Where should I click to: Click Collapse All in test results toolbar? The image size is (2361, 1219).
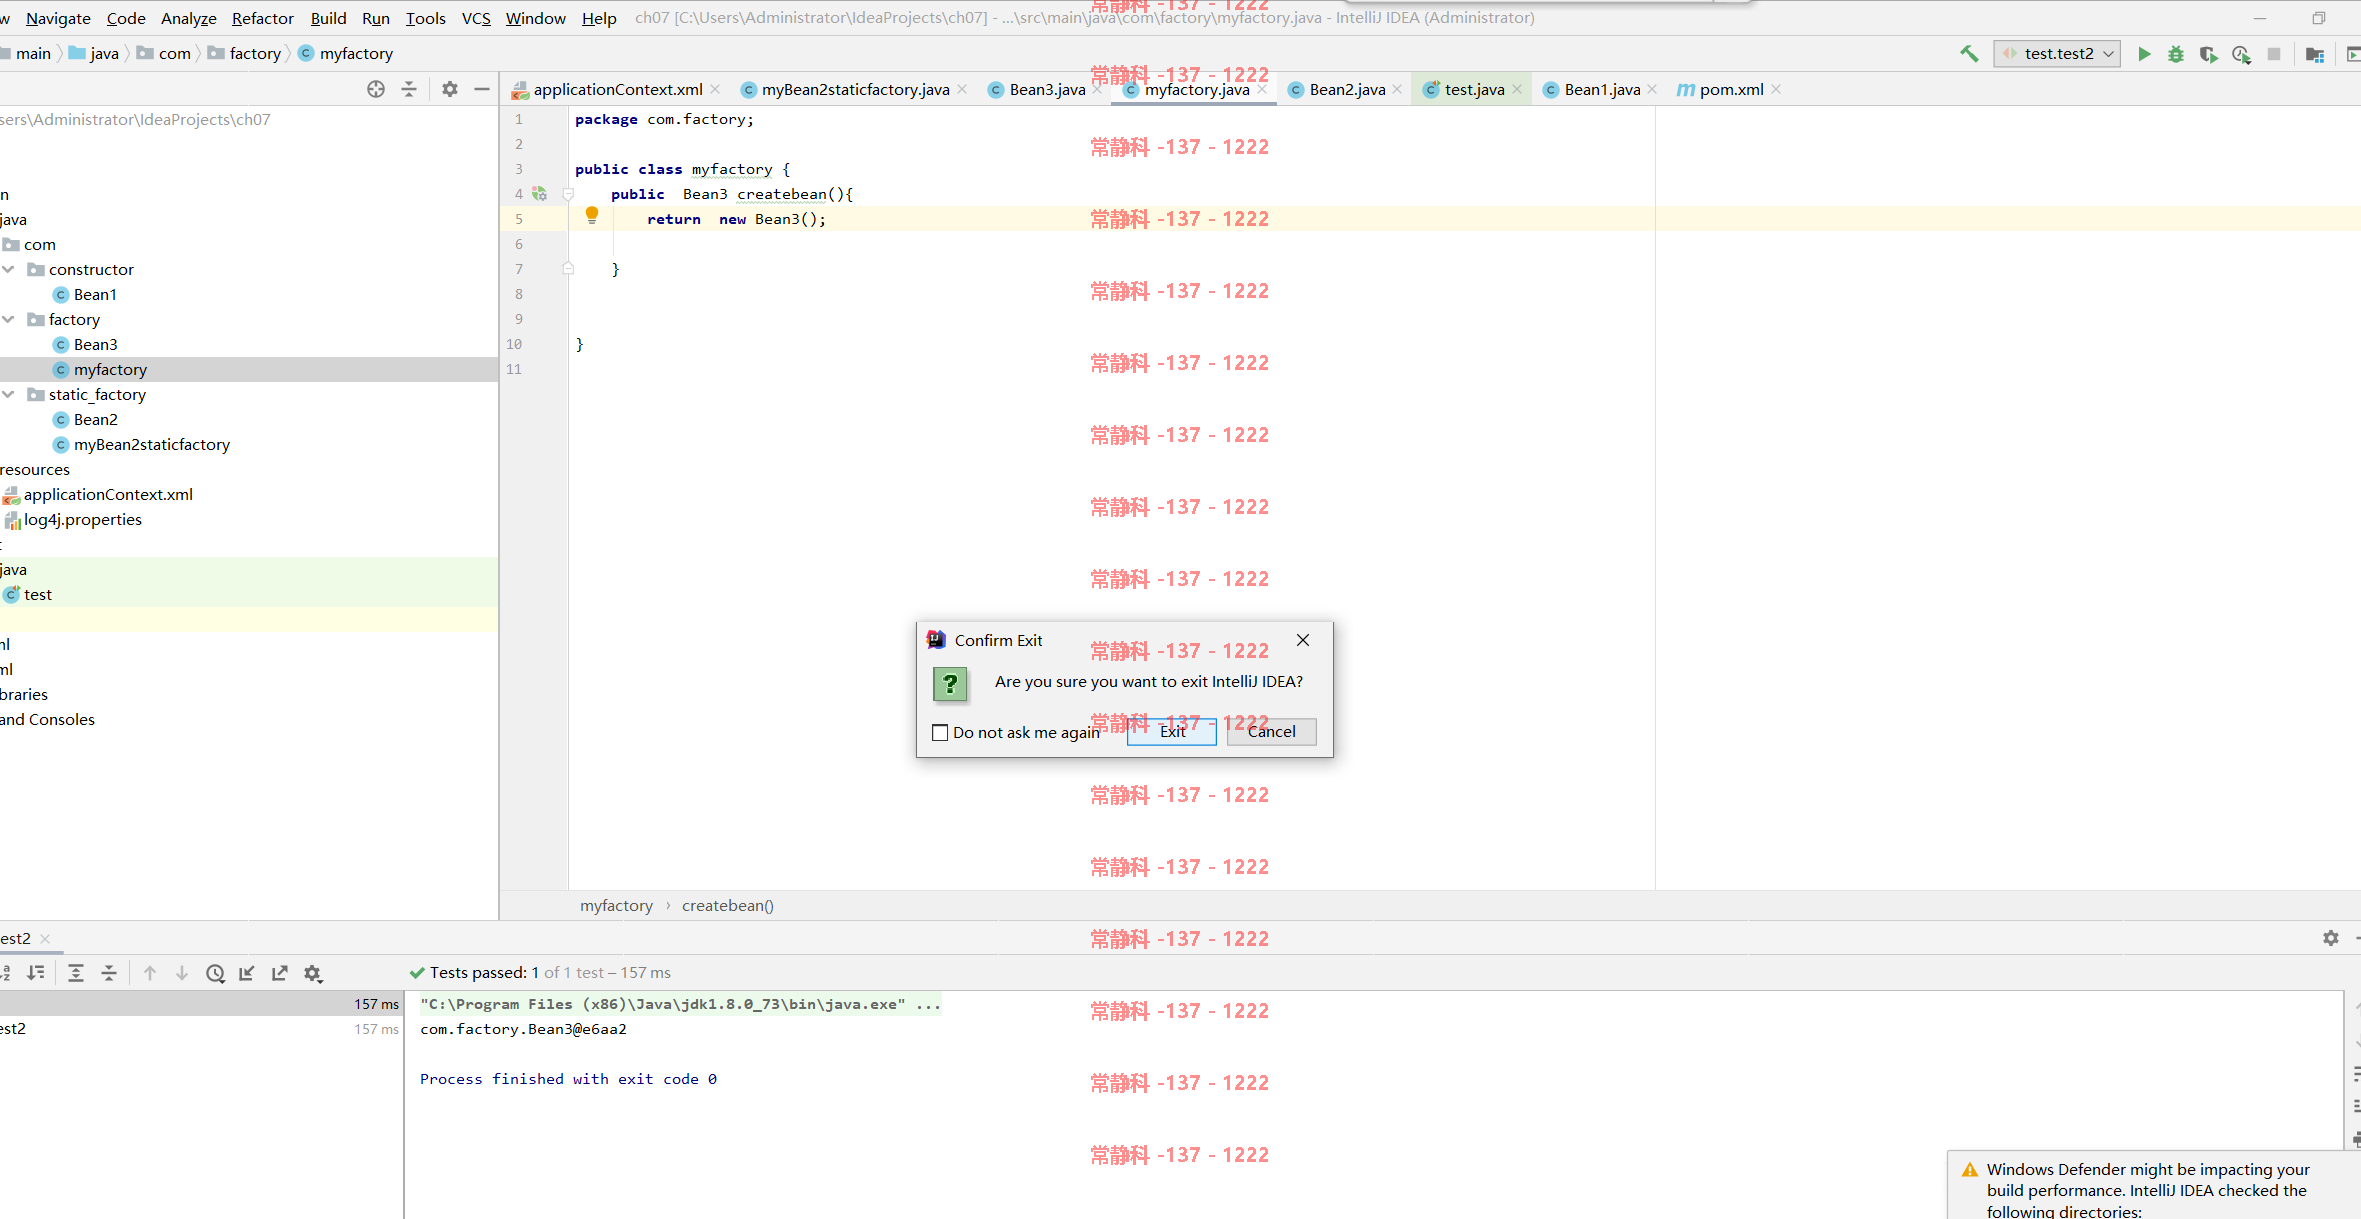click(109, 973)
